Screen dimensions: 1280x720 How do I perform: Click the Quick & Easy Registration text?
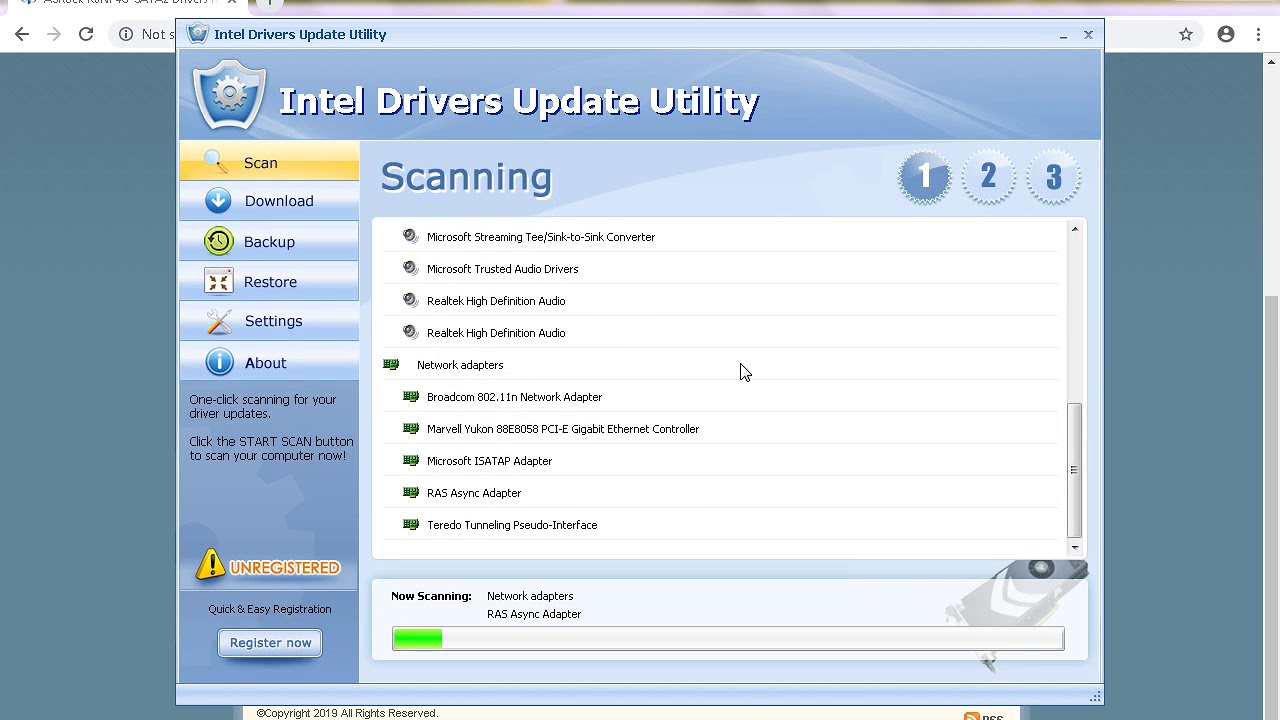click(269, 609)
